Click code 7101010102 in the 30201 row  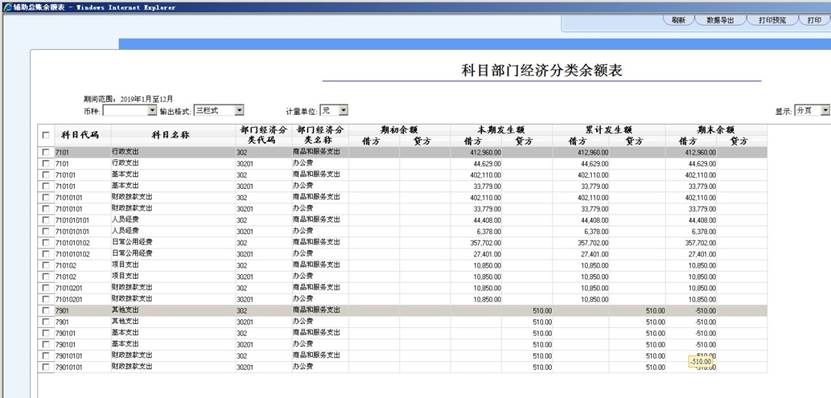tap(73, 254)
